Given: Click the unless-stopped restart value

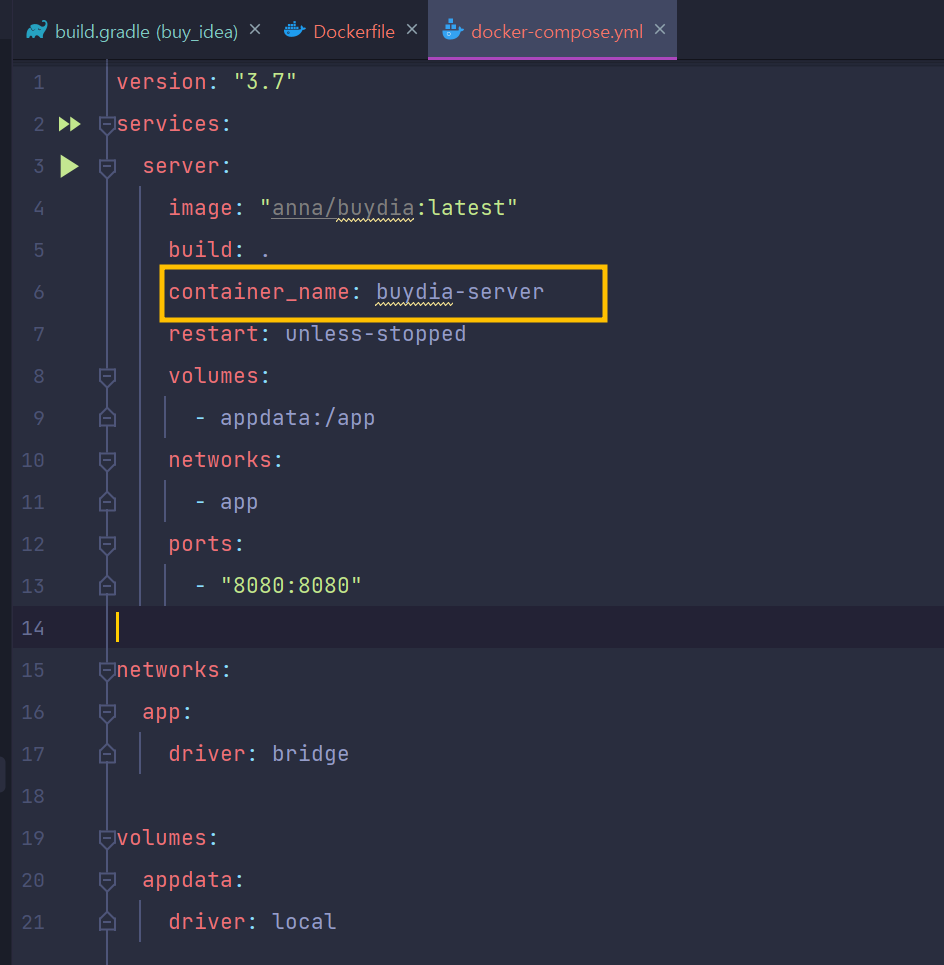Looking at the screenshot, I should (375, 334).
